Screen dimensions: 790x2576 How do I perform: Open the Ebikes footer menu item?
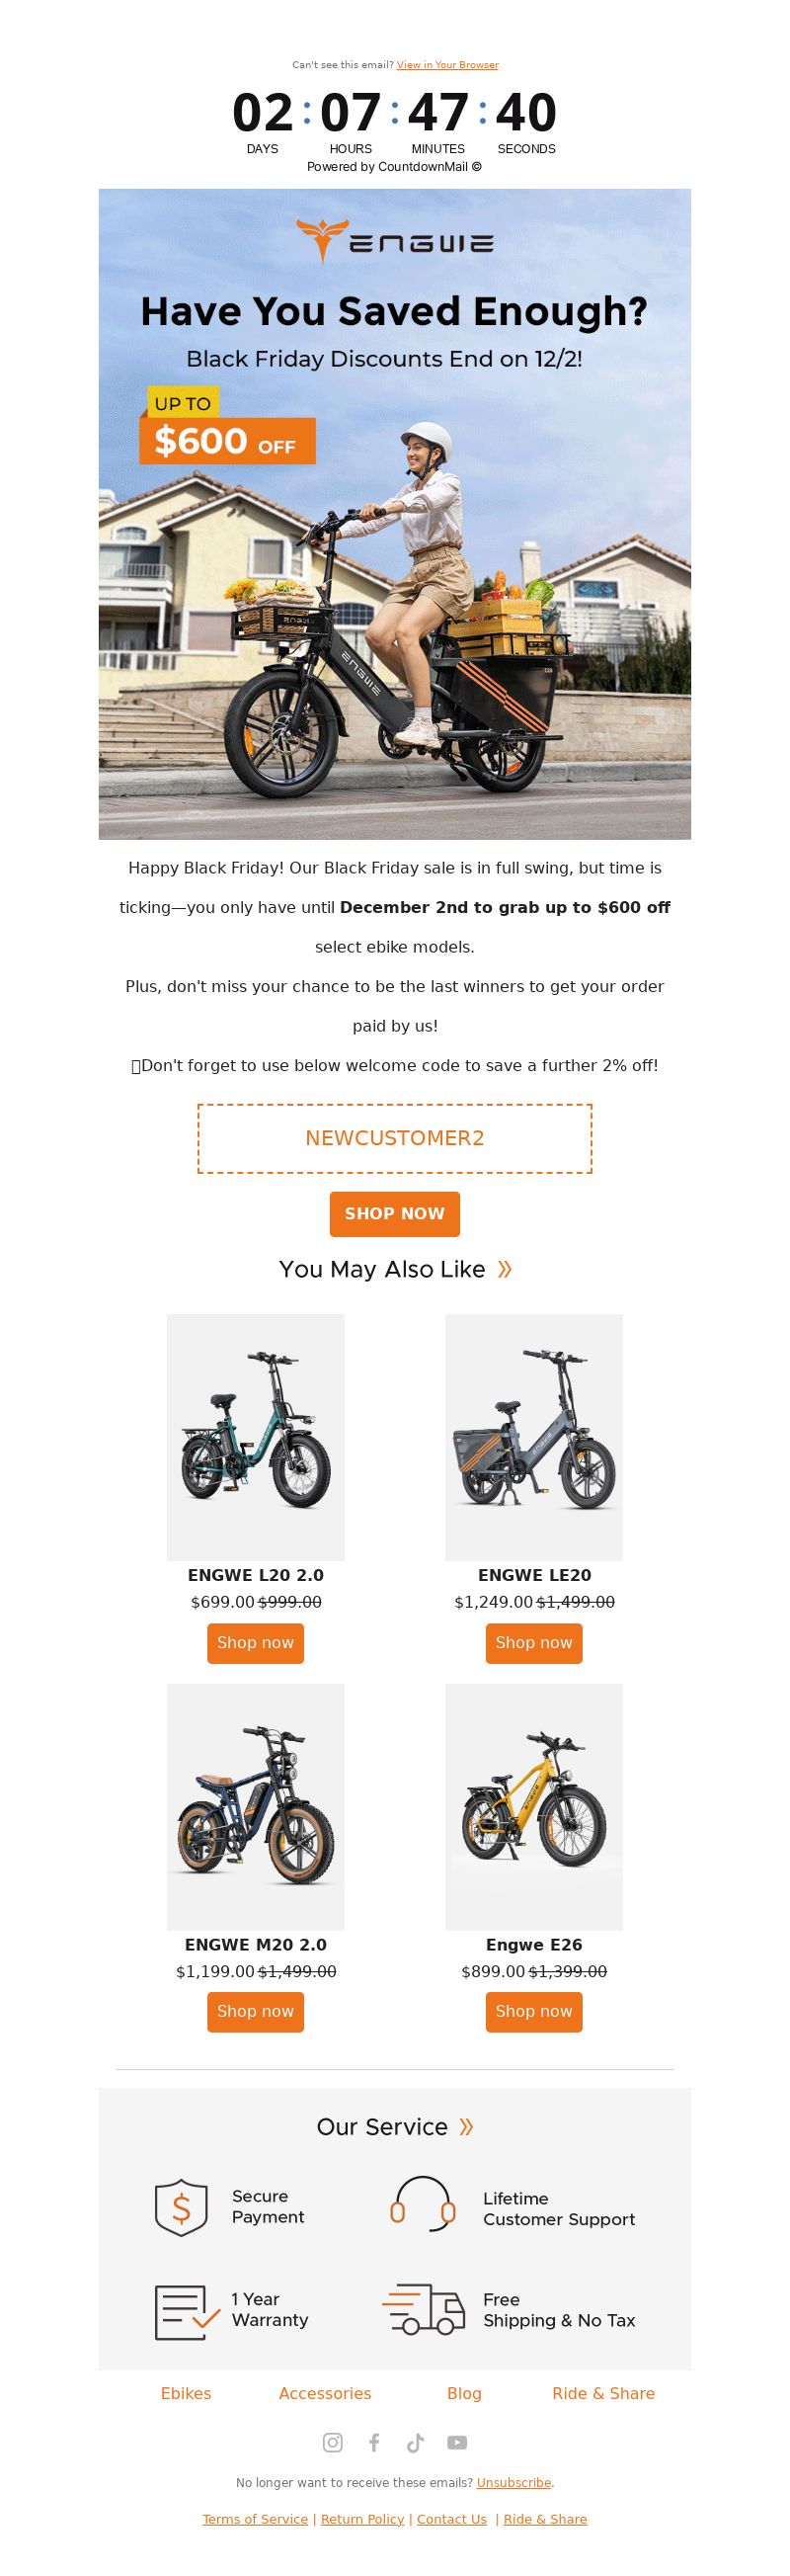(186, 2393)
